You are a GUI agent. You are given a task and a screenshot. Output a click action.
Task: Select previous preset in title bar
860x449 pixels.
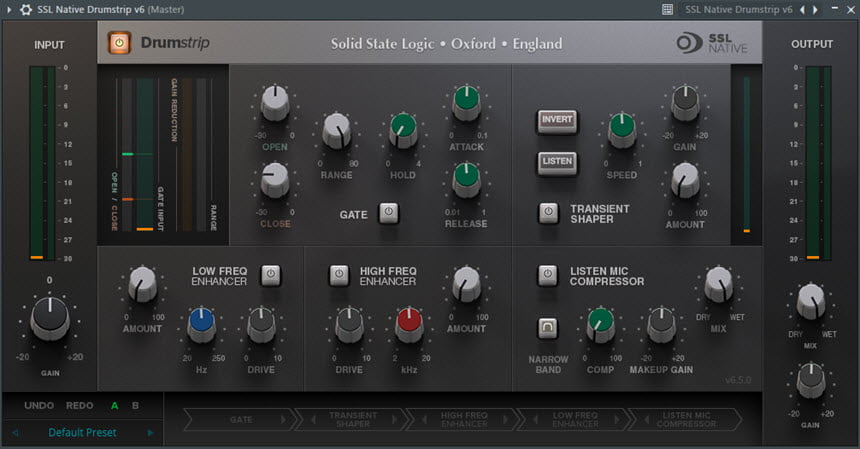pyautogui.click(x=802, y=9)
